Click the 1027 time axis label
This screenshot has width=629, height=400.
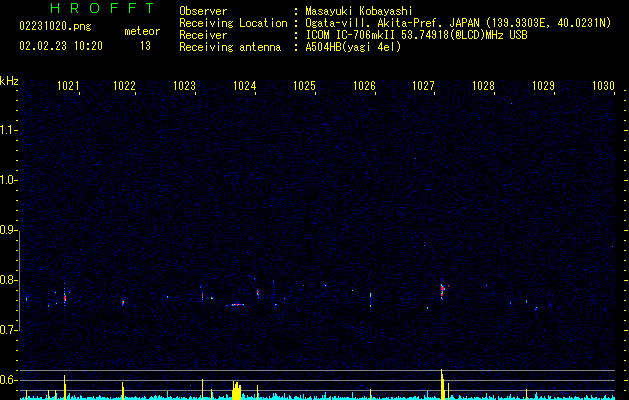424,86
